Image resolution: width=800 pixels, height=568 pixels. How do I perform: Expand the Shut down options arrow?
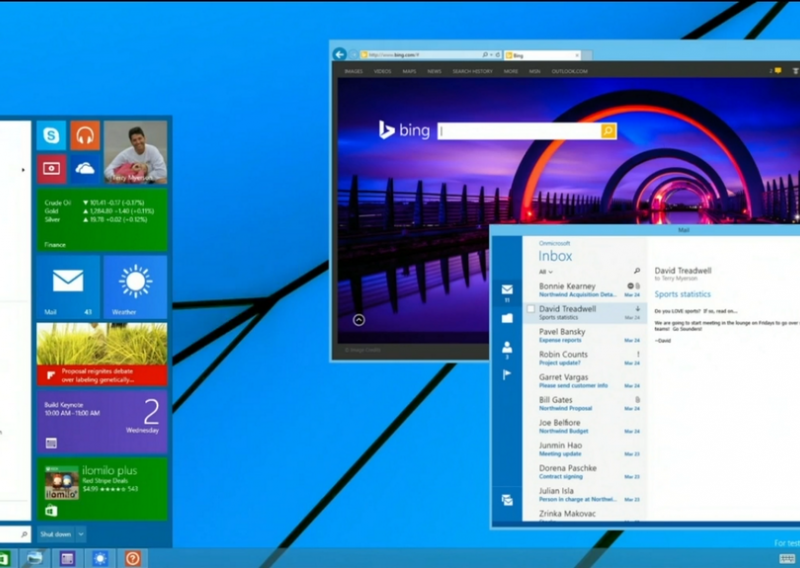(x=81, y=534)
